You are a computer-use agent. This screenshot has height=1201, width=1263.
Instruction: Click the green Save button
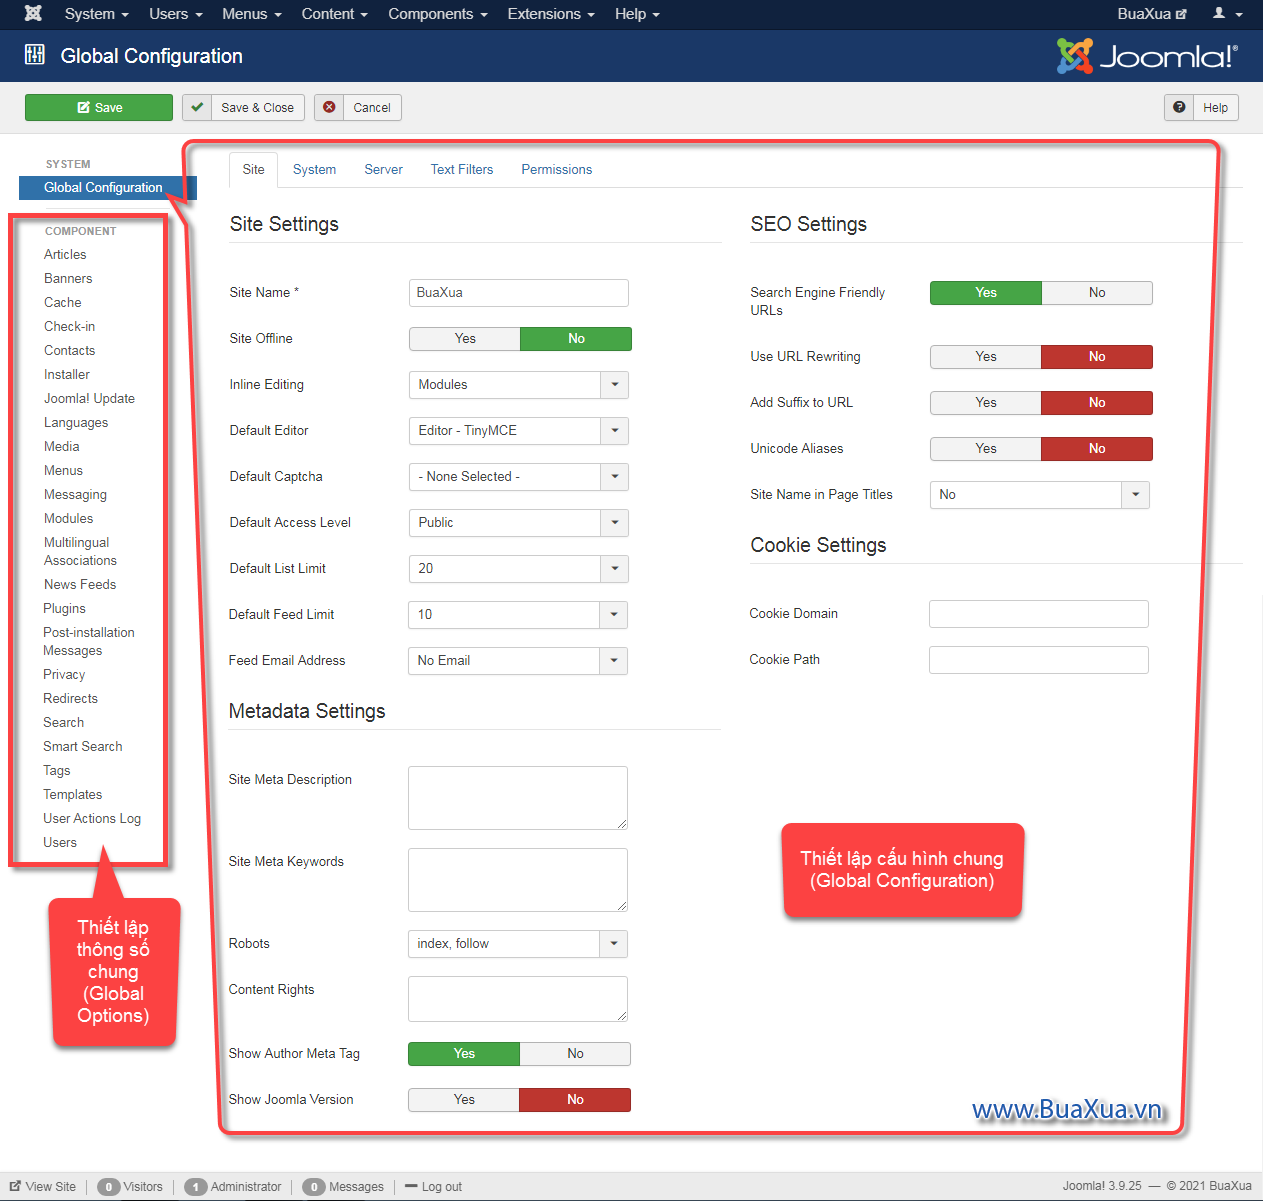pos(99,107)
